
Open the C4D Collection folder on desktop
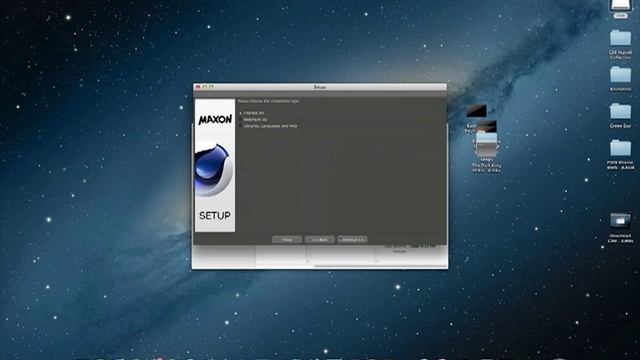[x=620, y=39]
